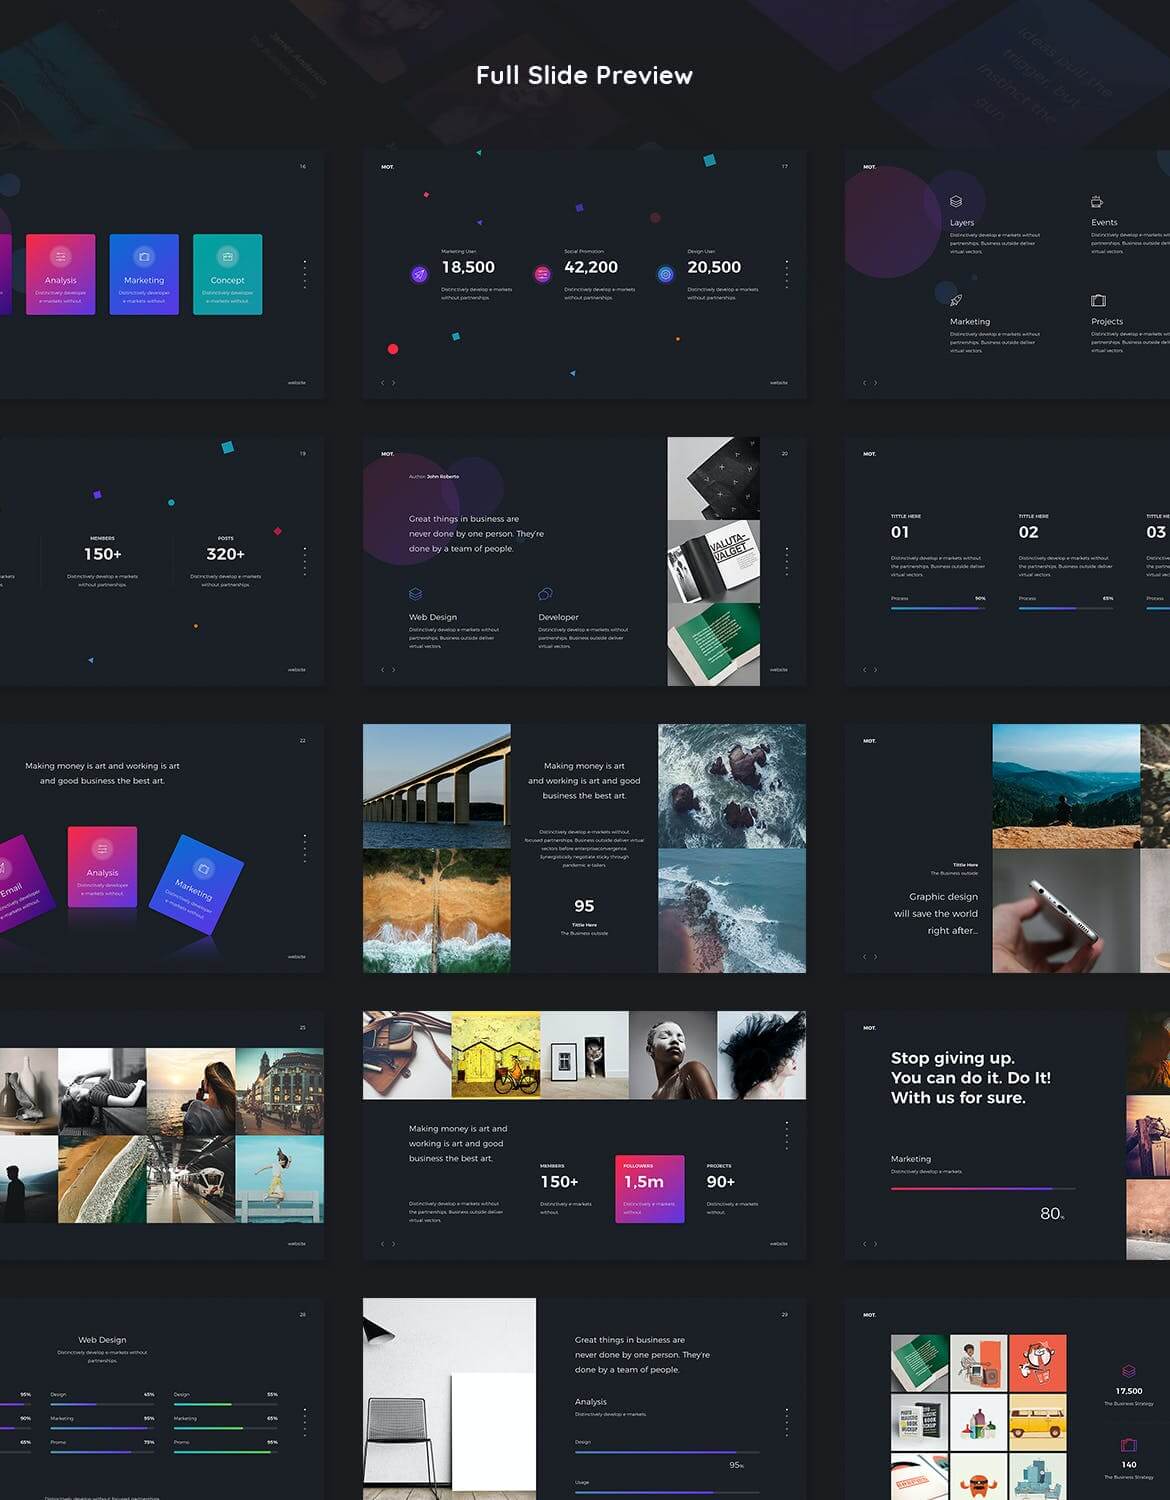Viewport: 1170px width, 1500px height.
Task: Click previous arrow on the 18,500 statistics slide
Action: 382,383
